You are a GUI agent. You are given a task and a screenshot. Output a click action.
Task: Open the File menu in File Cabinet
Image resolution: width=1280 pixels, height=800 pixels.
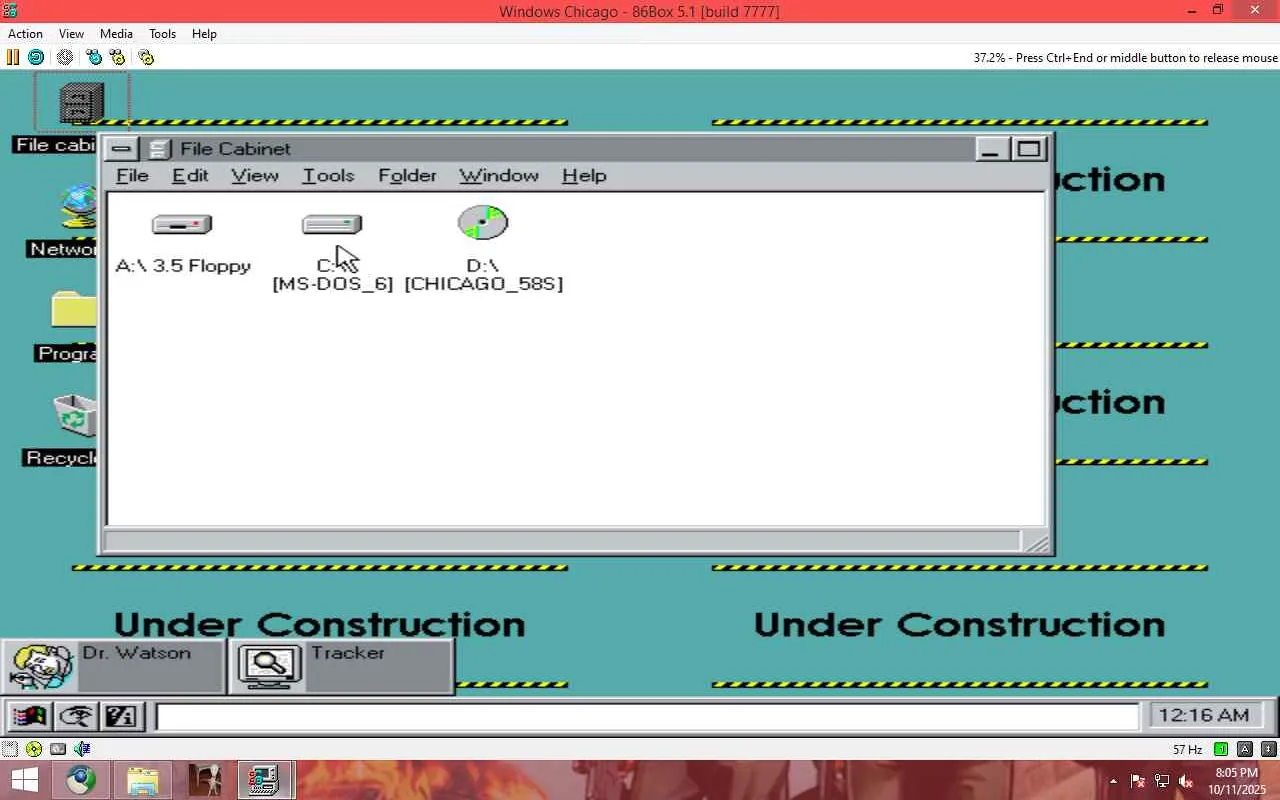coord(132,176)
